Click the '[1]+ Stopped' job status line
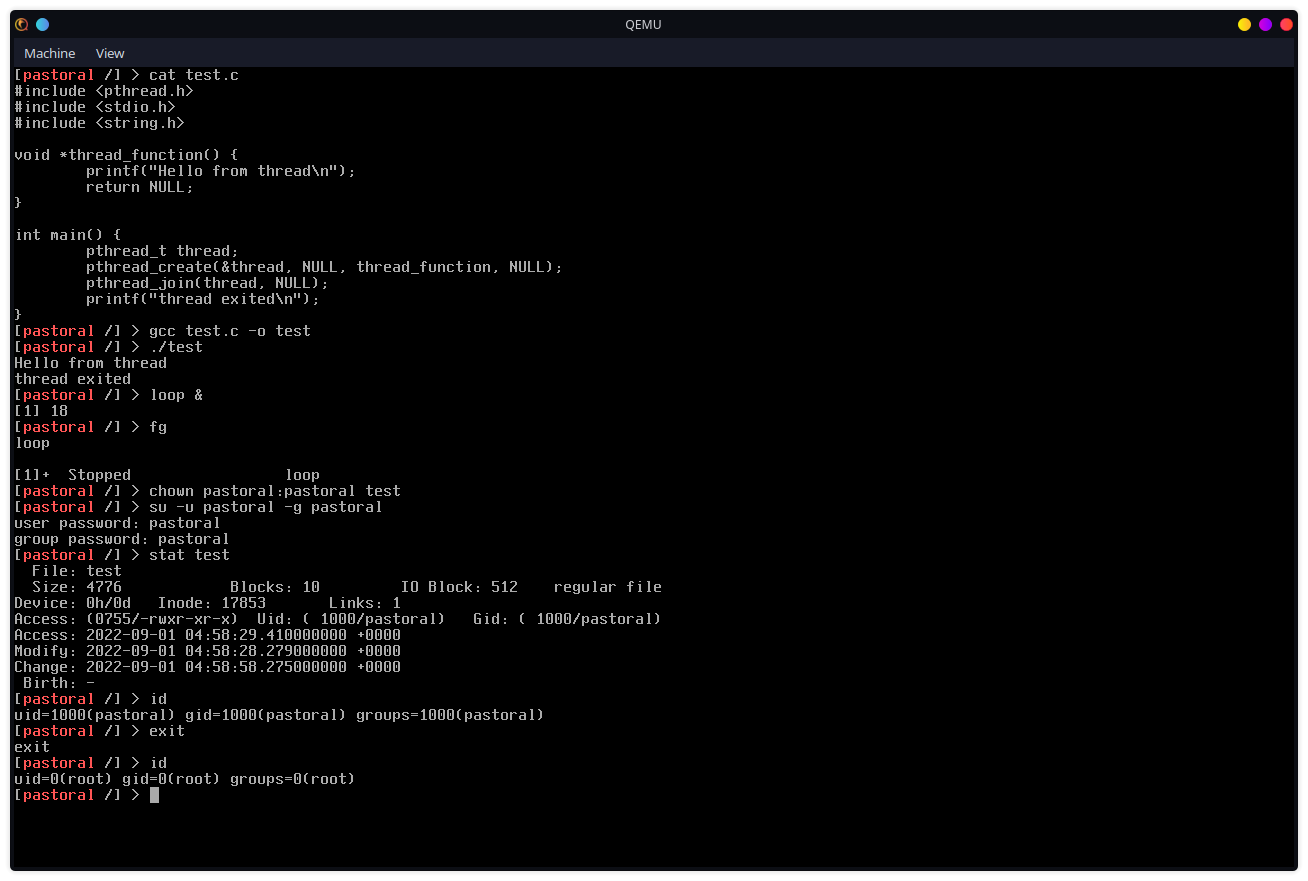Screen dimensions: 1308x881 [166, 475]
